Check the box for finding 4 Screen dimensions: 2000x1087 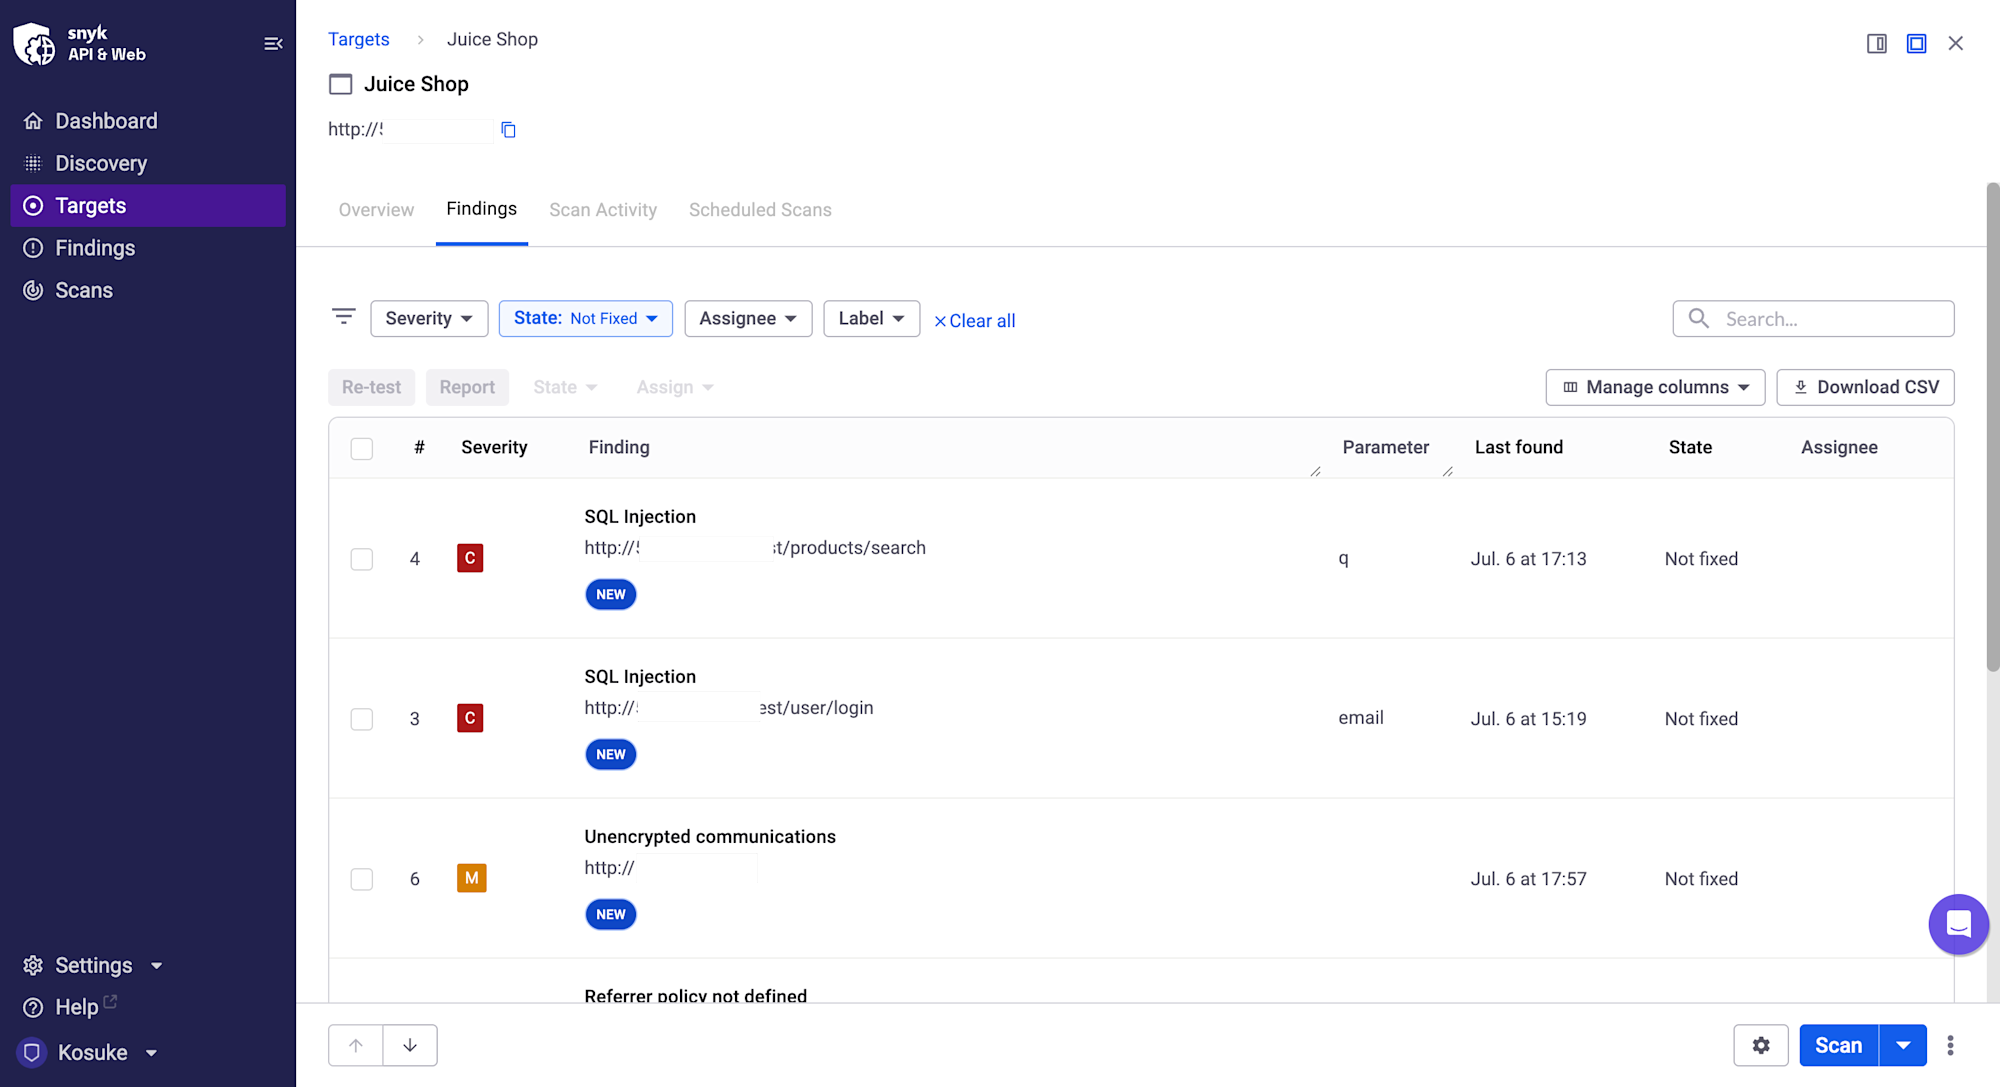coord(362,559)
